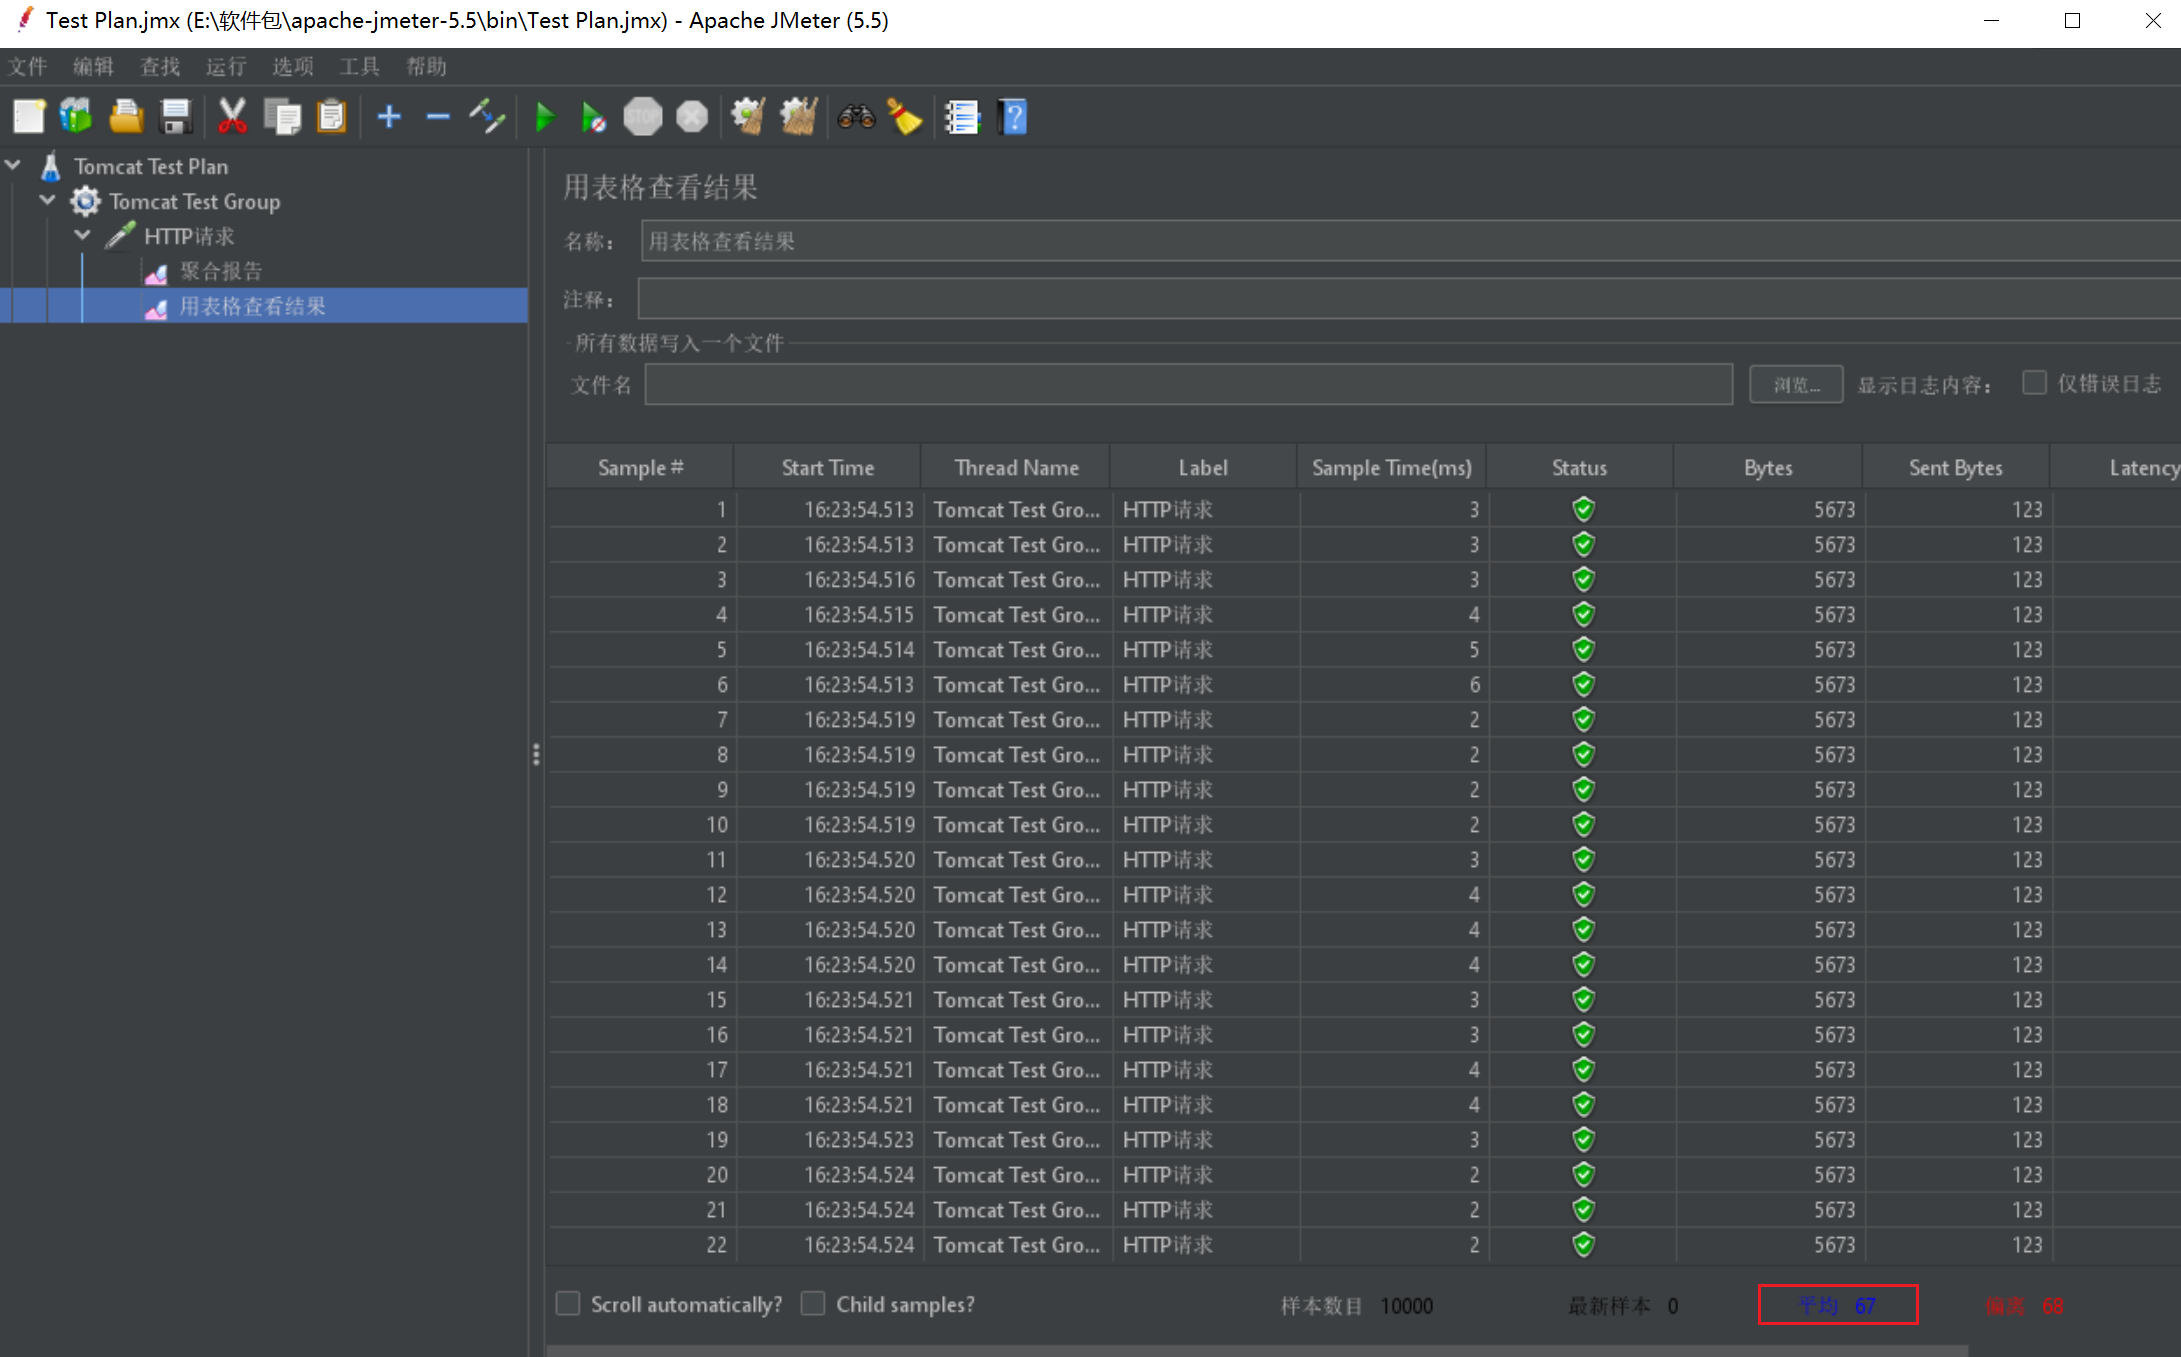Click the Open file folder icon

click(126, 117)
